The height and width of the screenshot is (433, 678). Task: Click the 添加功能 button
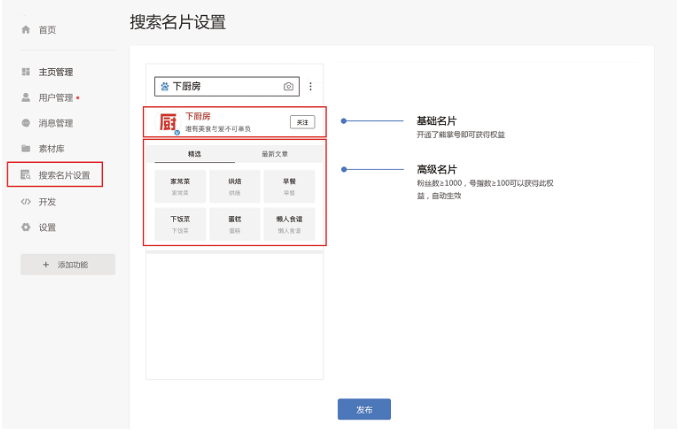click(x=68, y=264)
